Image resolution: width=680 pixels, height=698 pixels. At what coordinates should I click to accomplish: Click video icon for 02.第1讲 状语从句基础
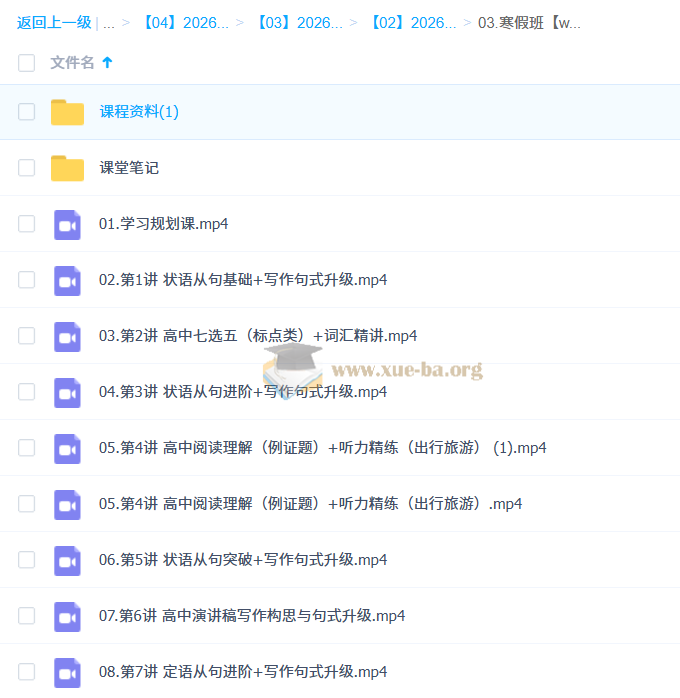pos(67,280)
